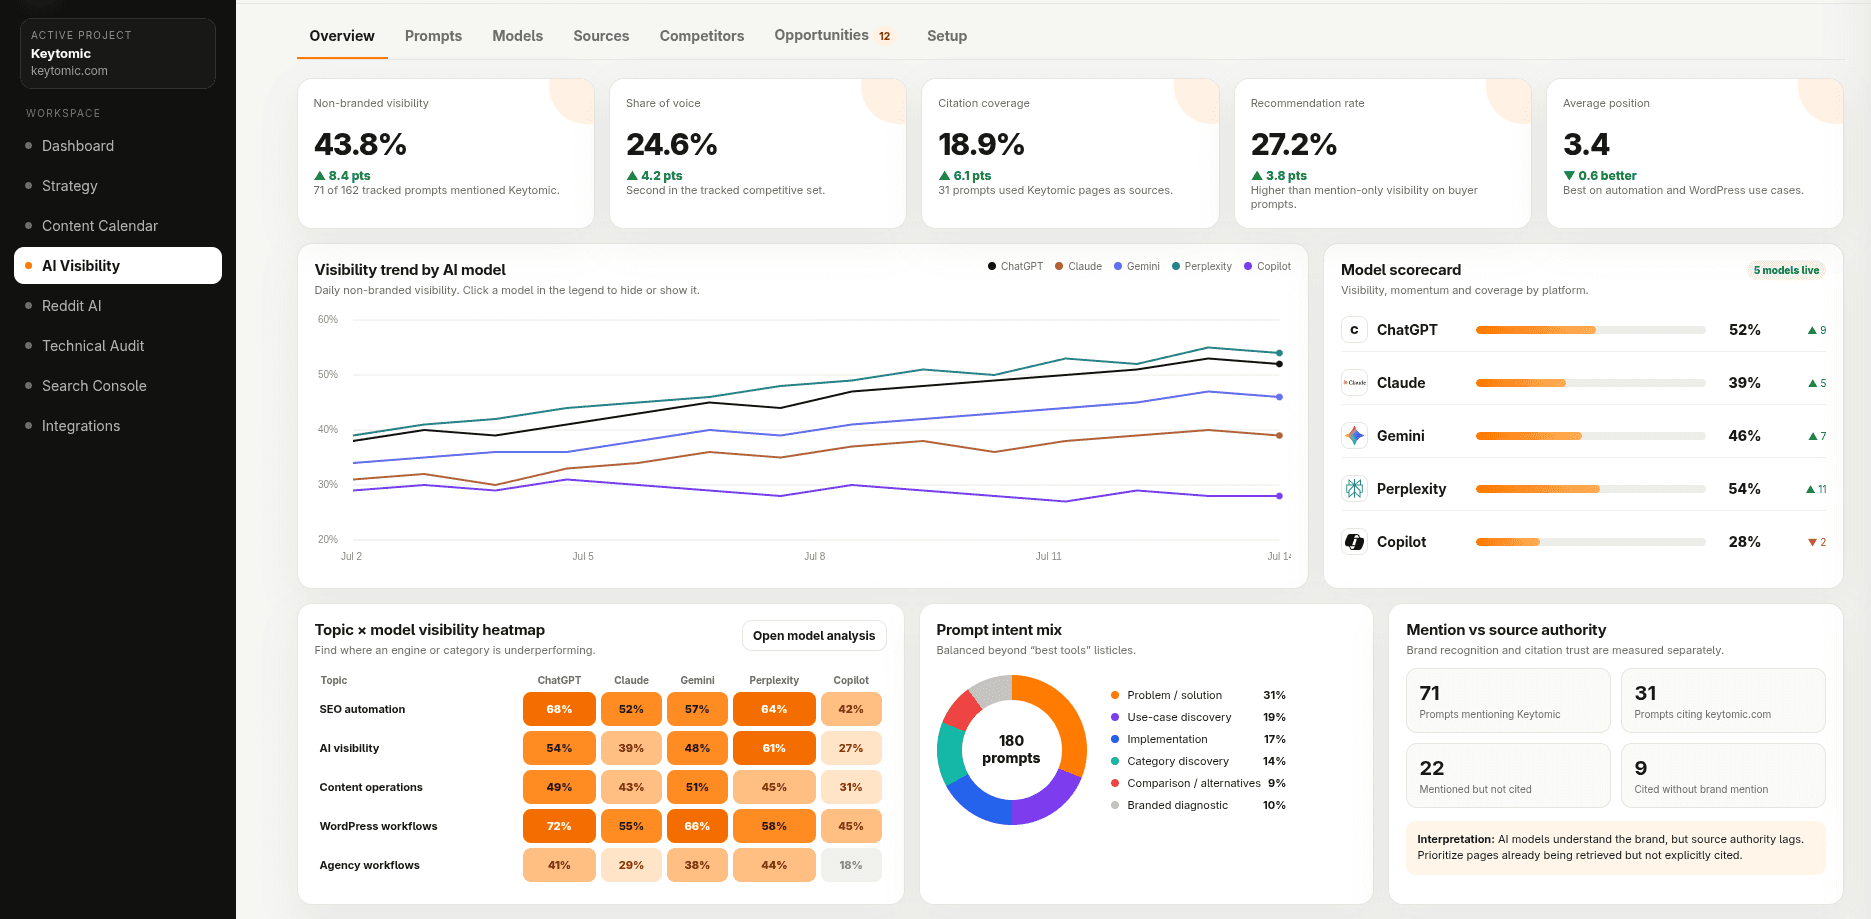Screen dimensions: 1871x919
Task: Open the Opportunities tab
Action: tap(833, 36)
